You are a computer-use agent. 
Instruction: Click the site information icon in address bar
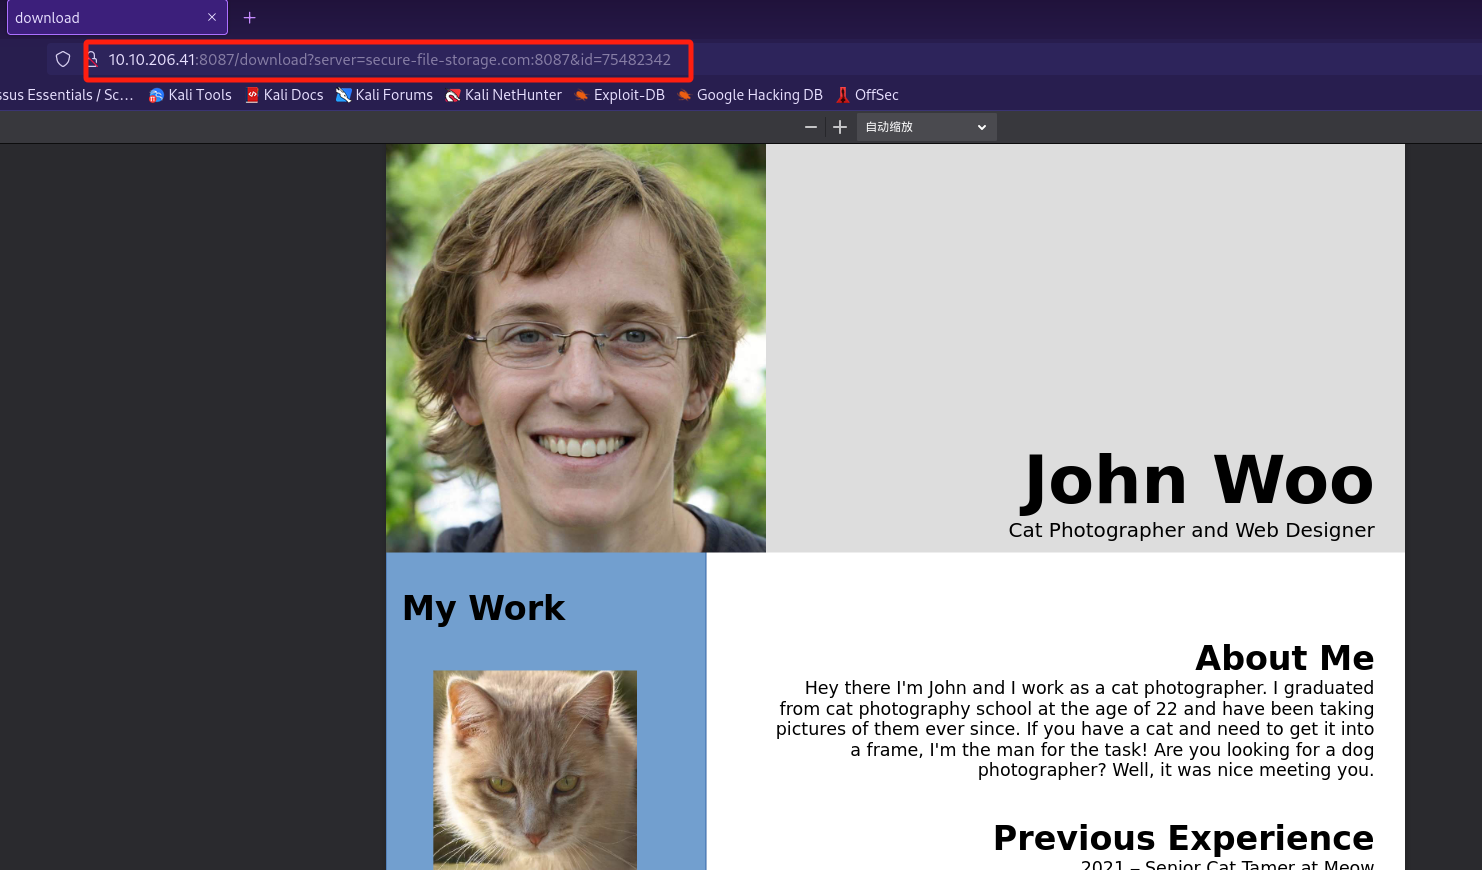pos(93,59)
